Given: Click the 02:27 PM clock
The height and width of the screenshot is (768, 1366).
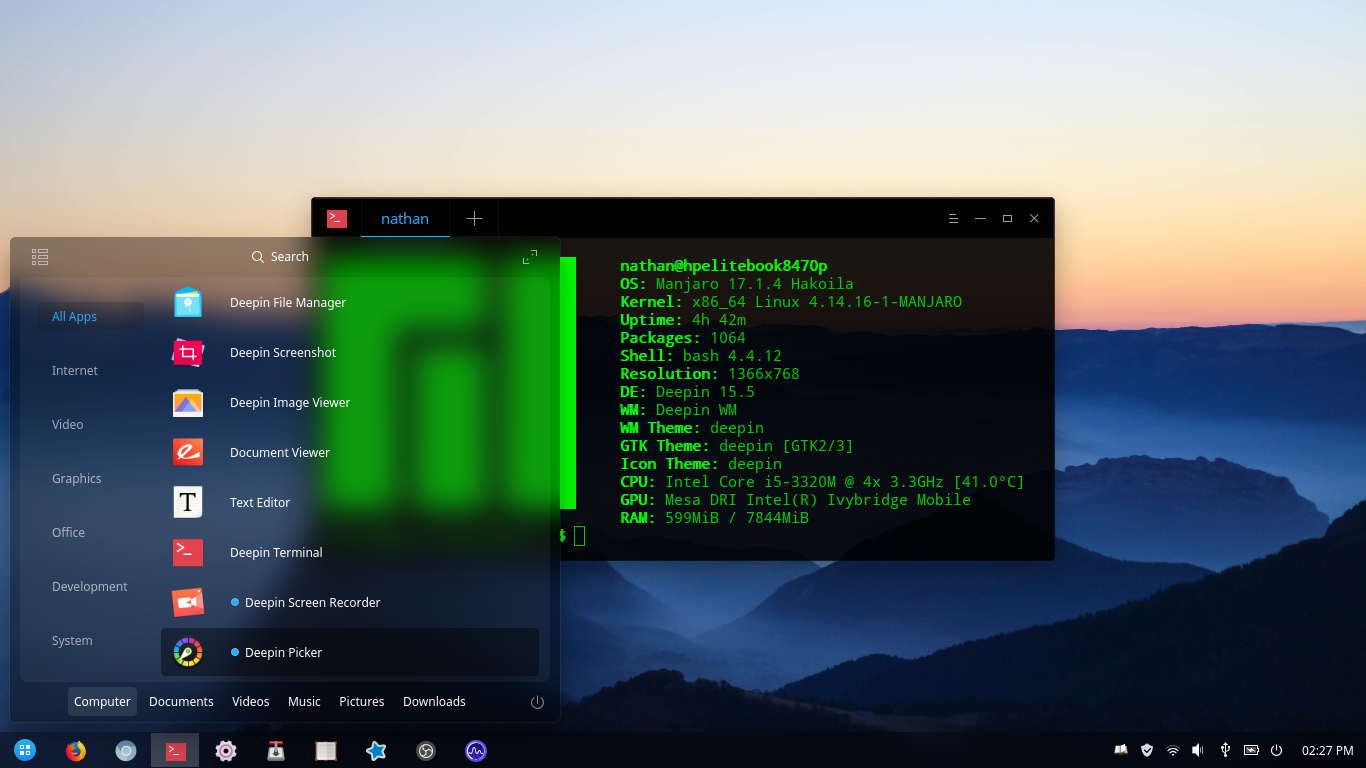Looking at the screenshot, I should [1327, 750].
